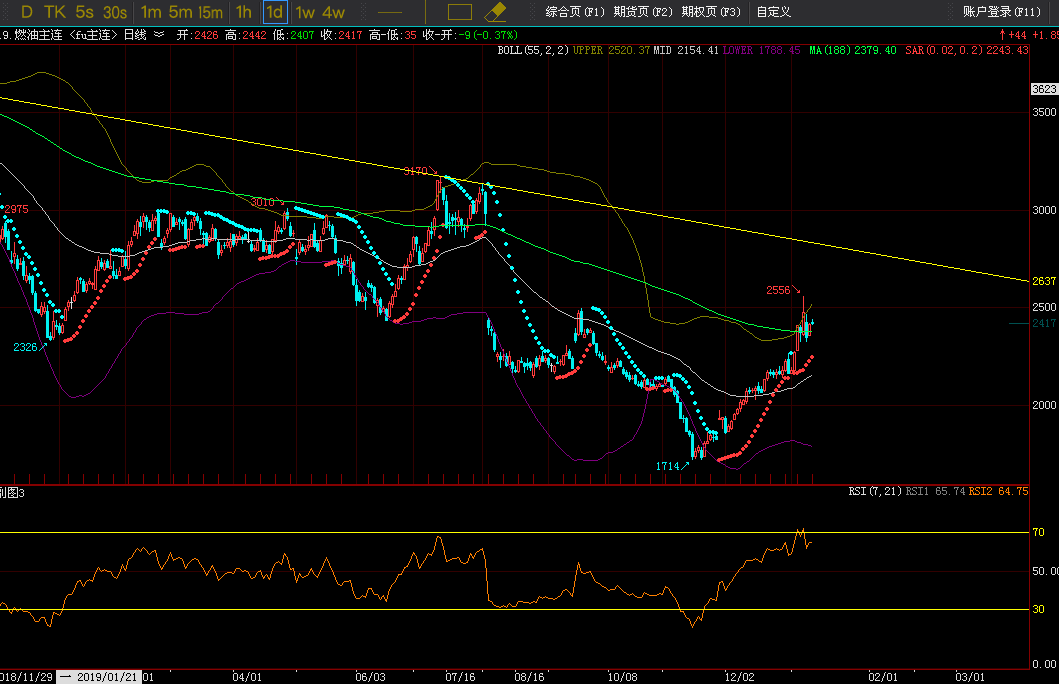
Task: Select the rectangle drawing tool
Action: click(460, 12)
